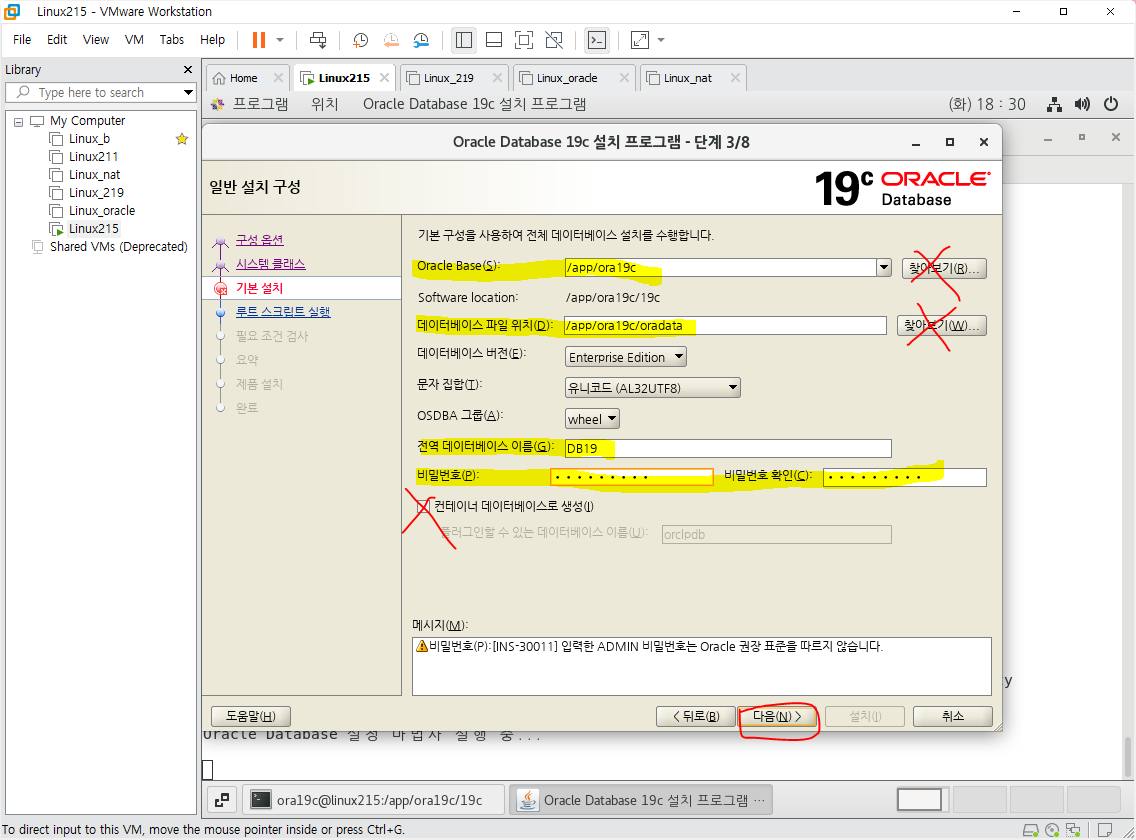Click the browse button for Oracle Base

[x=944, y=268]
